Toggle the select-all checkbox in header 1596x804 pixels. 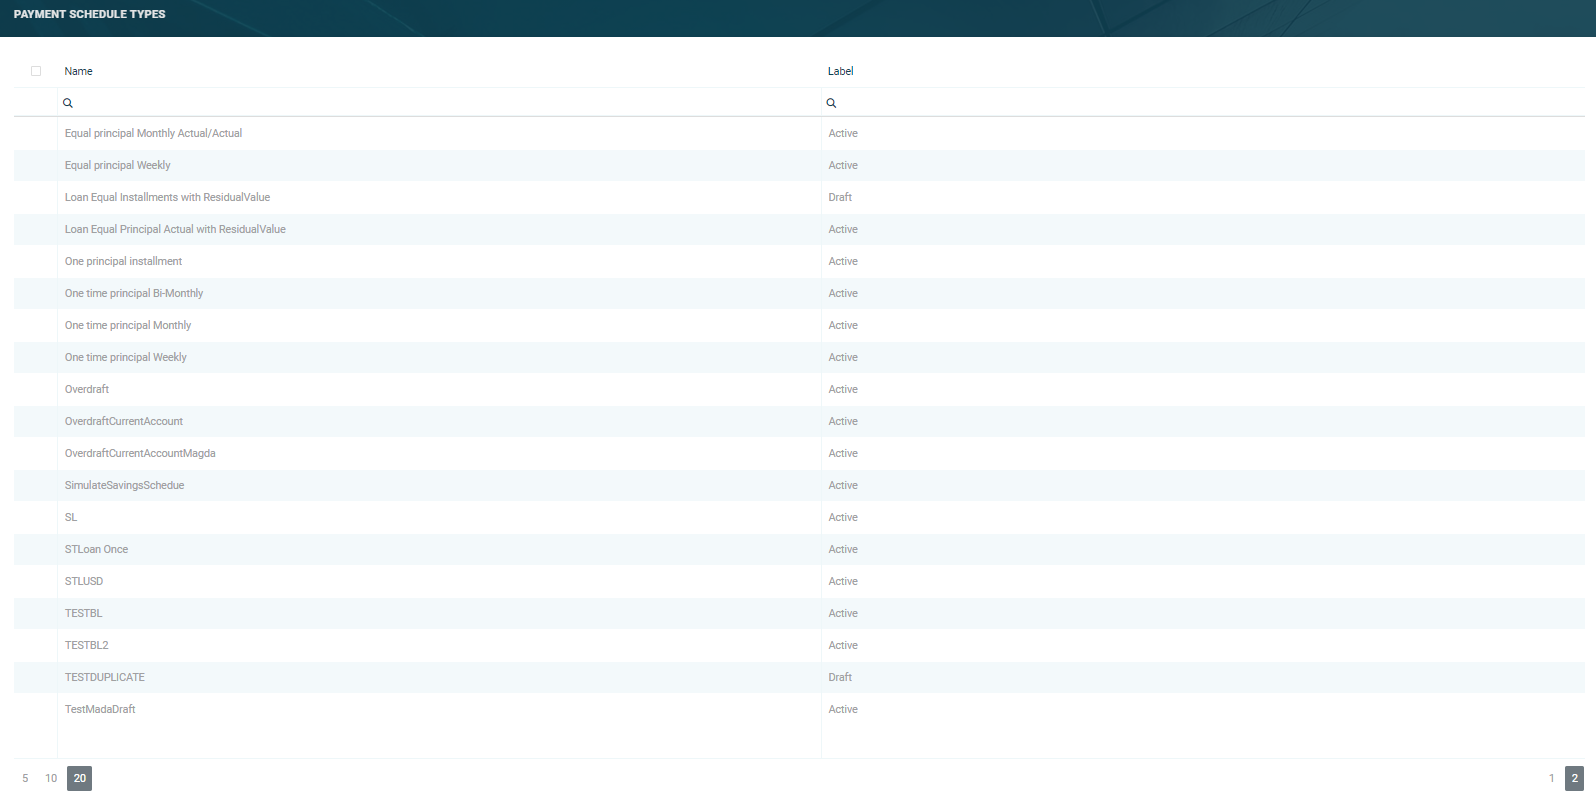[36, 71]
